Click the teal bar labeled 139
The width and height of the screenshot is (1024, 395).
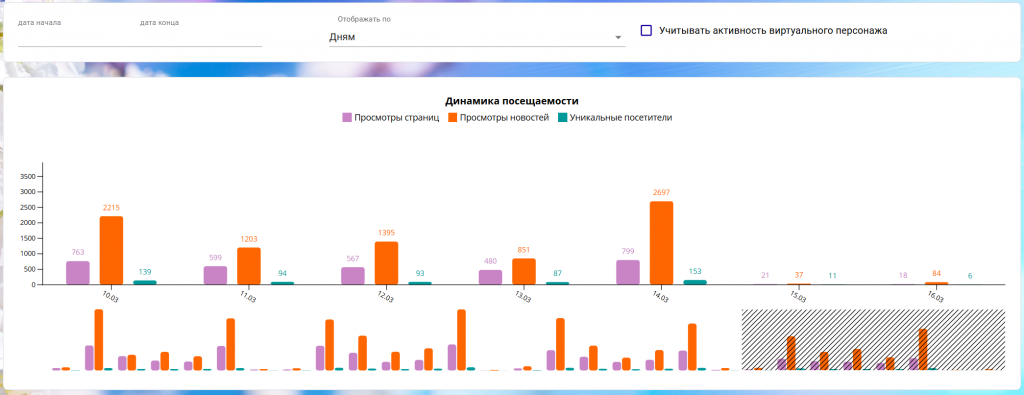coord(145,283)
